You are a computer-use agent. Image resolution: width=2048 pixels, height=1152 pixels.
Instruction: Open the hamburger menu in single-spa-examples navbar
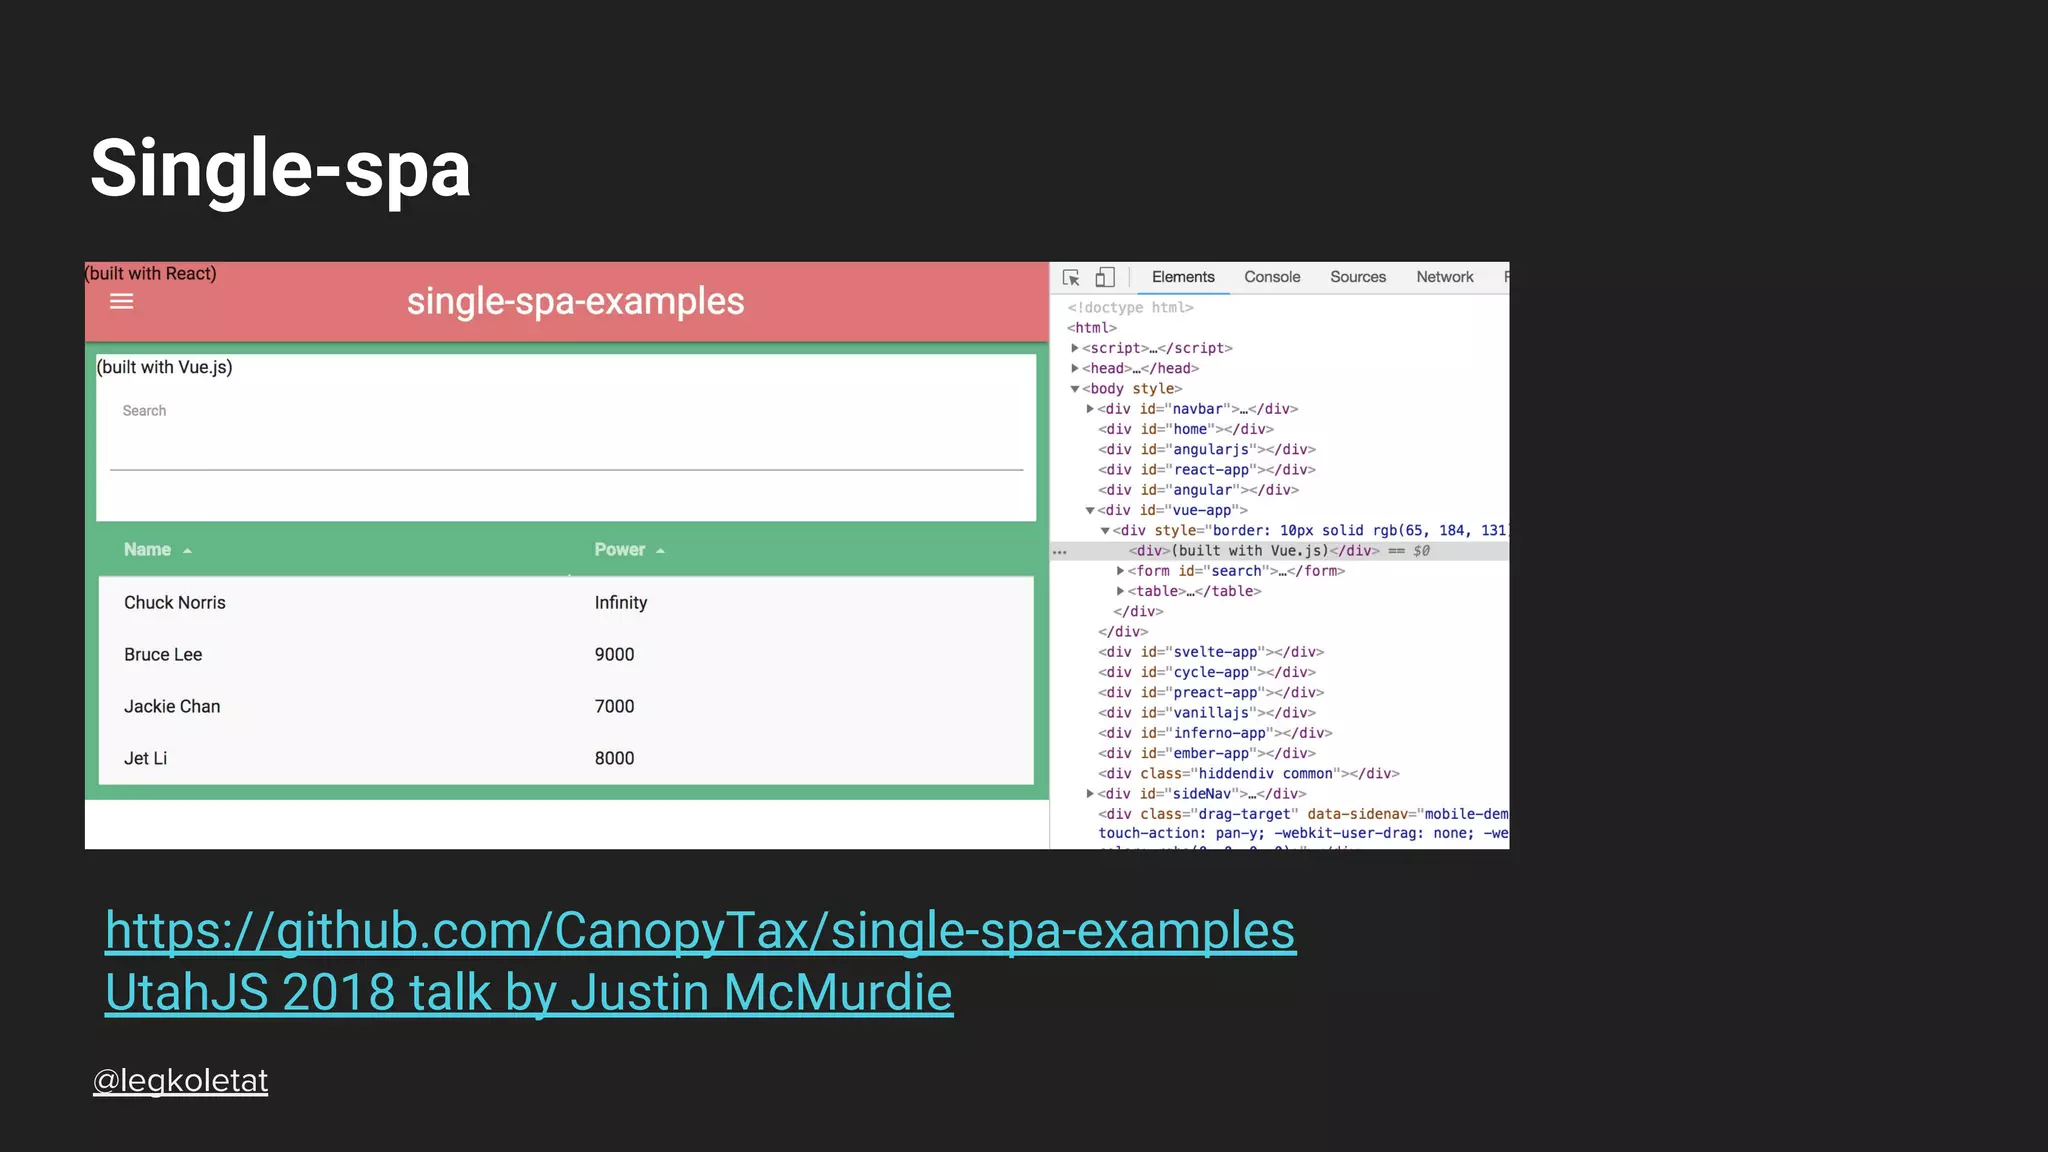(121, 301)
